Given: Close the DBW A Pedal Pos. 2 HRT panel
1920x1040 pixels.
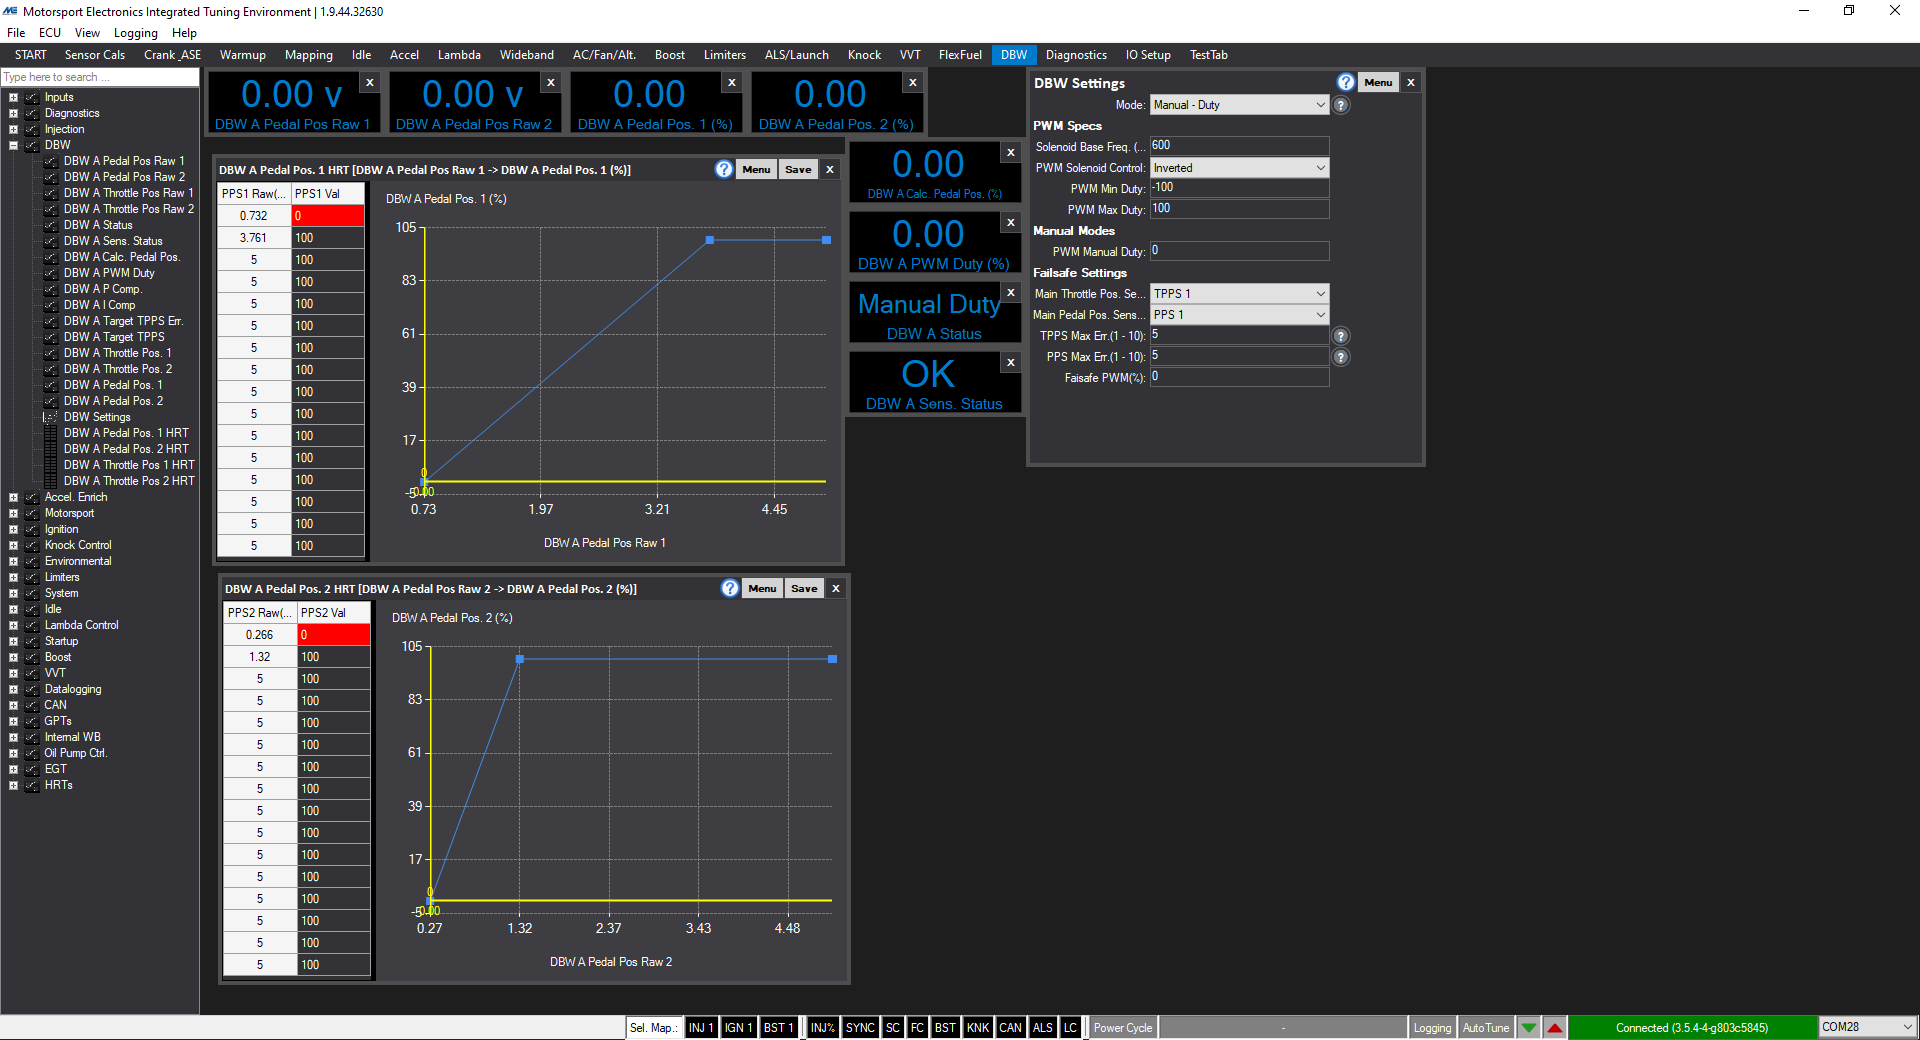Looking at the screenshot, I should point(836,589).
